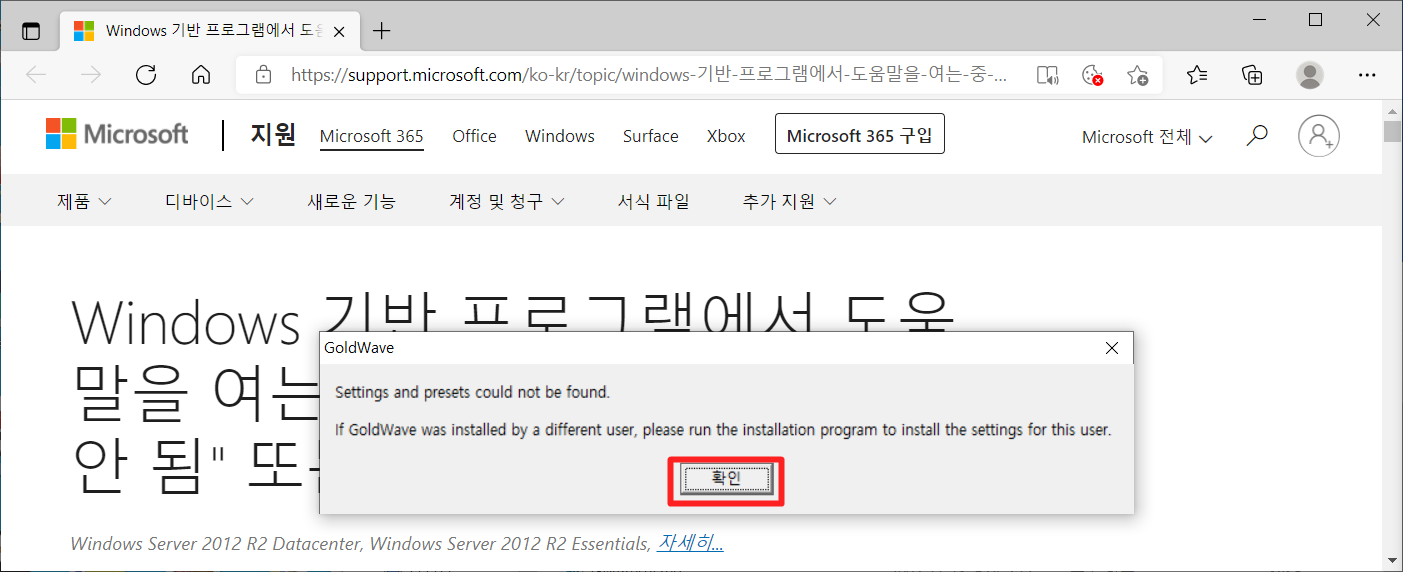The image size is (1403, 572).
Task: View site lock information icon
Action: (x=263, y=75)
